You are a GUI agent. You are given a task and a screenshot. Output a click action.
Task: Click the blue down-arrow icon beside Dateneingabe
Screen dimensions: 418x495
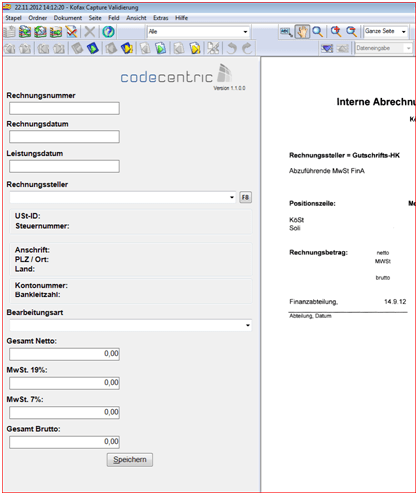327,48
